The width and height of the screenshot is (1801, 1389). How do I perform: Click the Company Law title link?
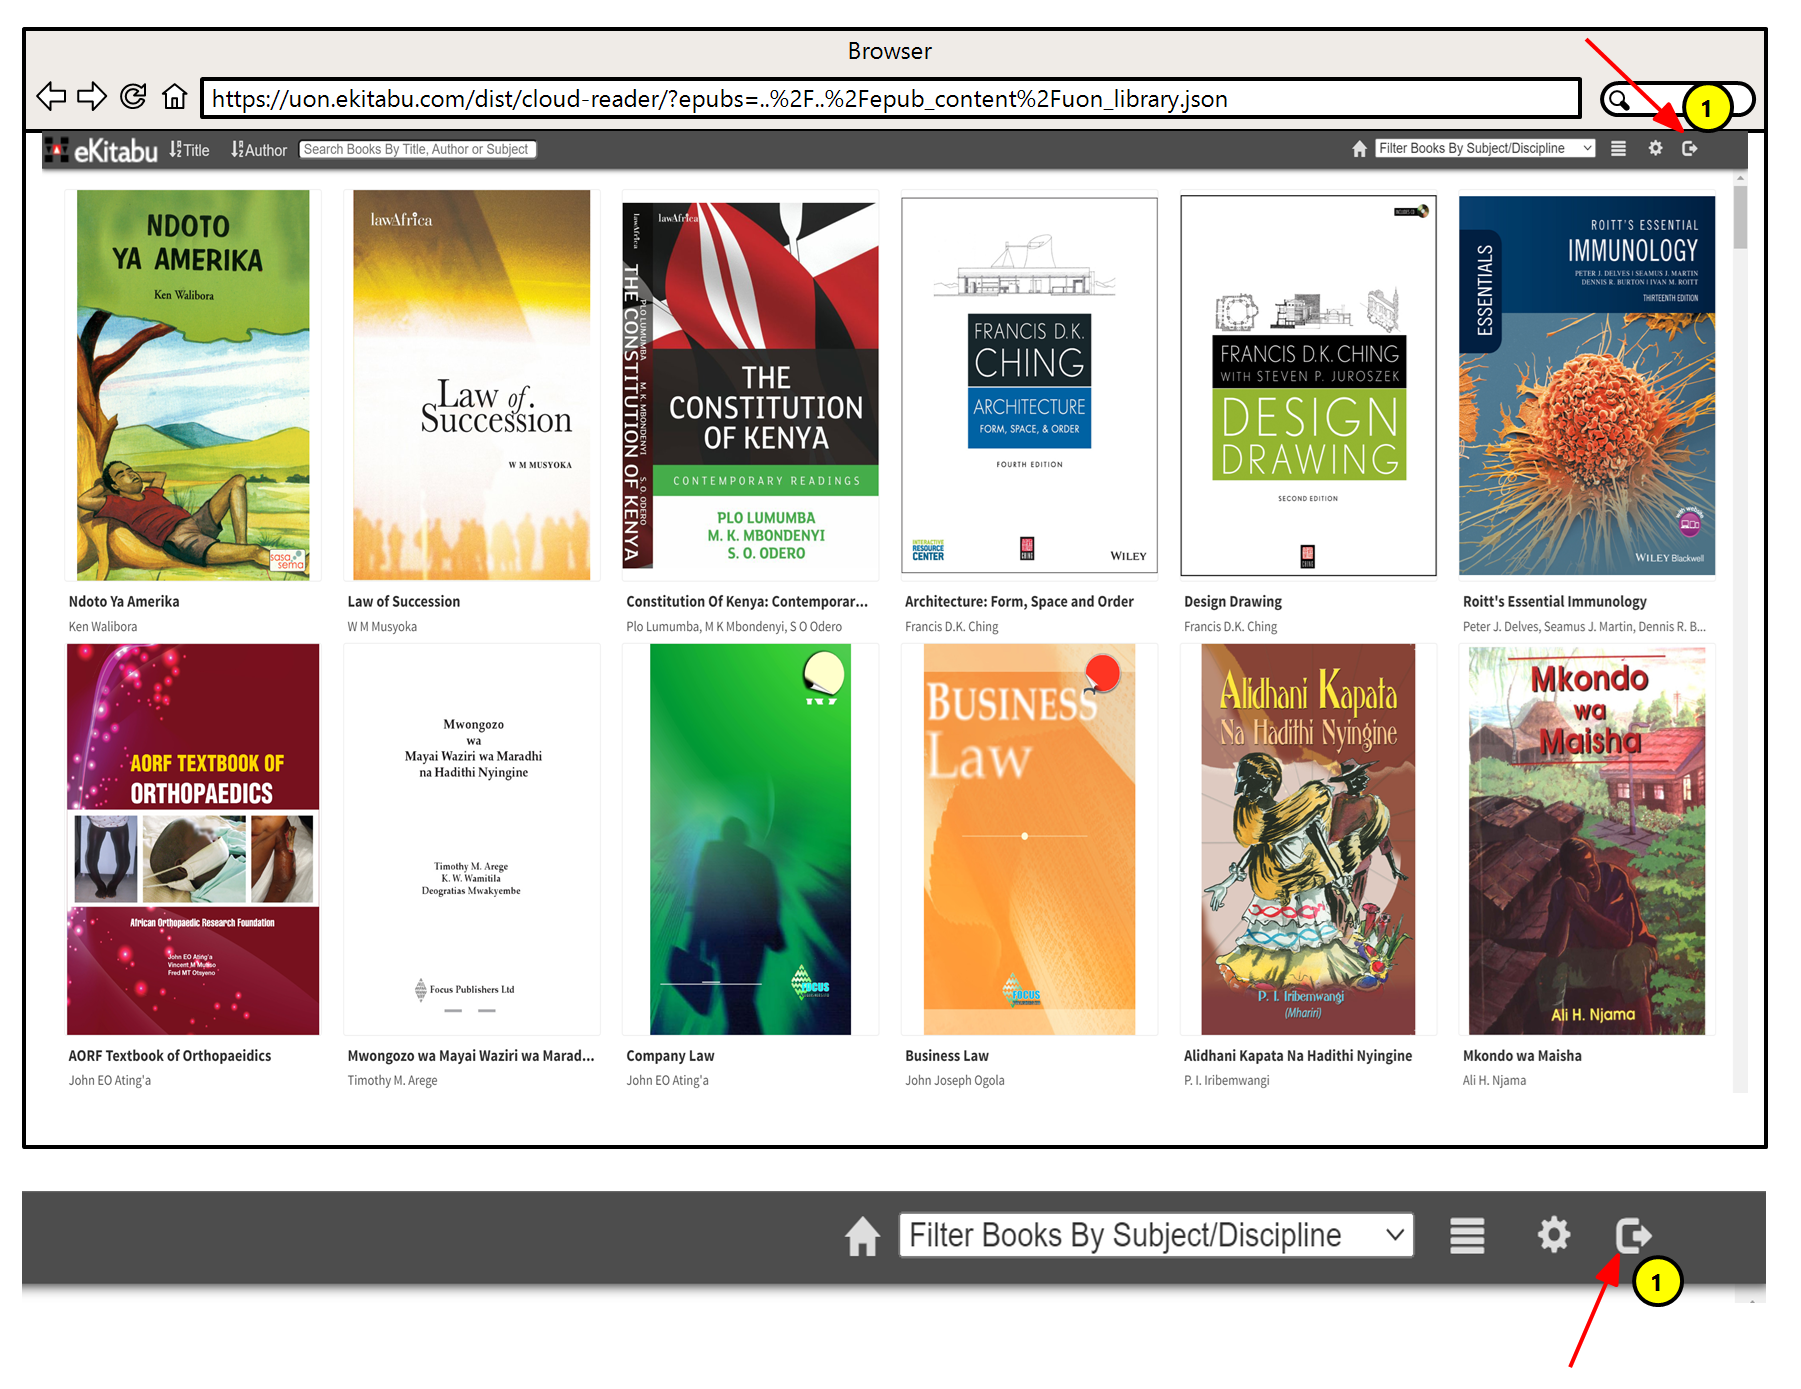point(670,1055)
